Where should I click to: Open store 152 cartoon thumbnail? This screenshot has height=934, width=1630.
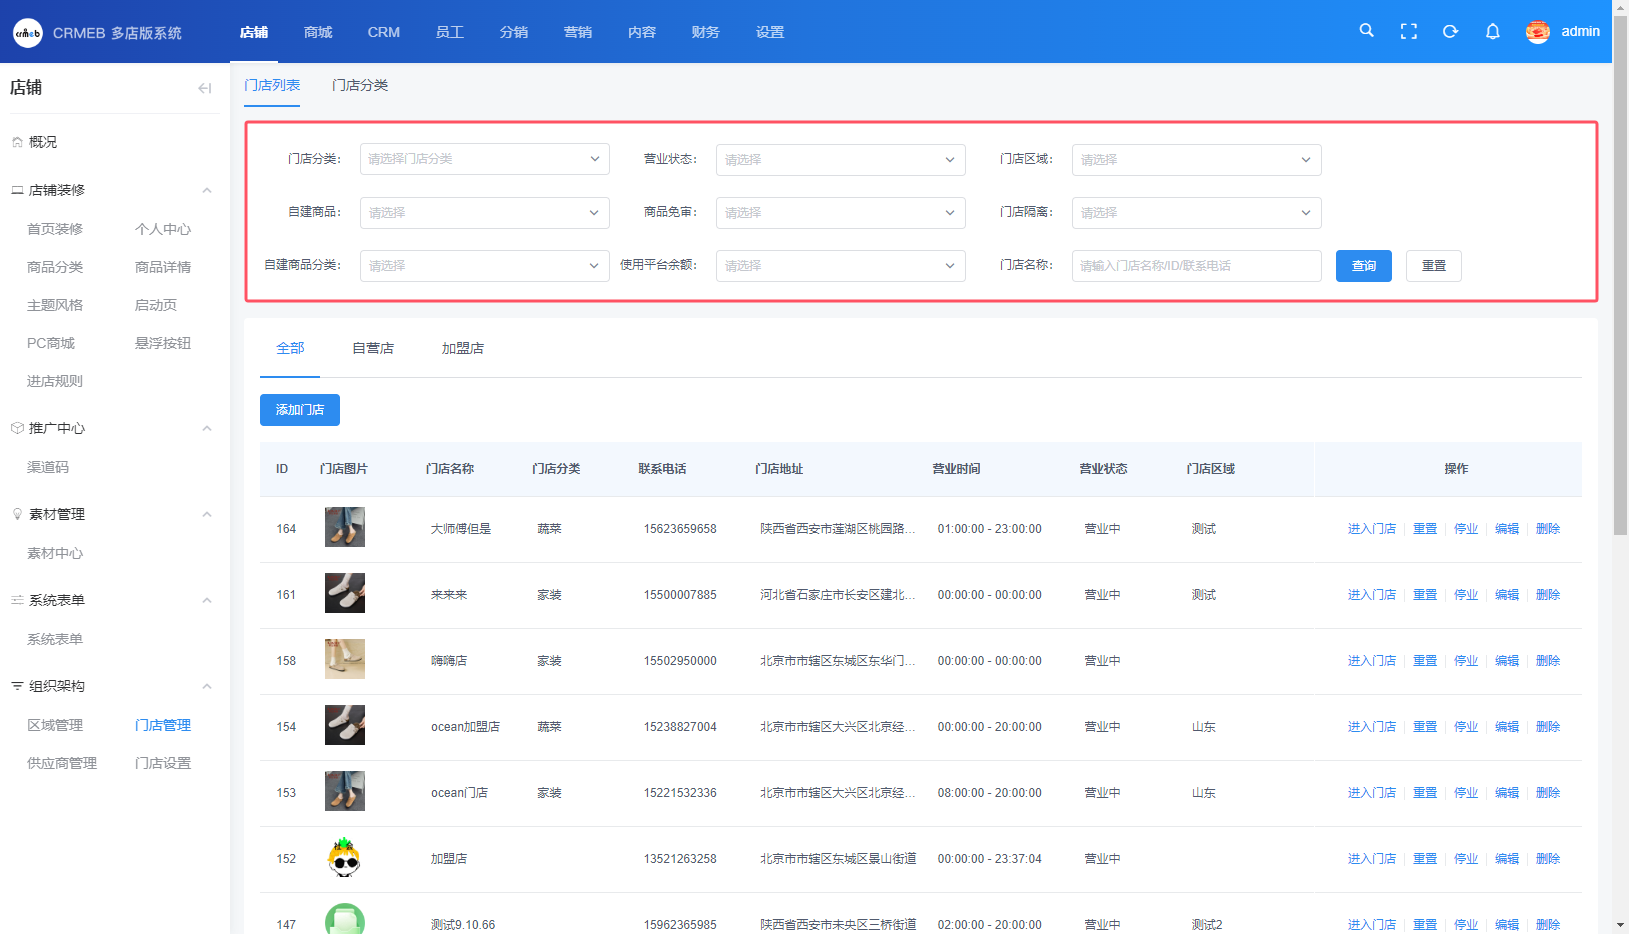345,857
